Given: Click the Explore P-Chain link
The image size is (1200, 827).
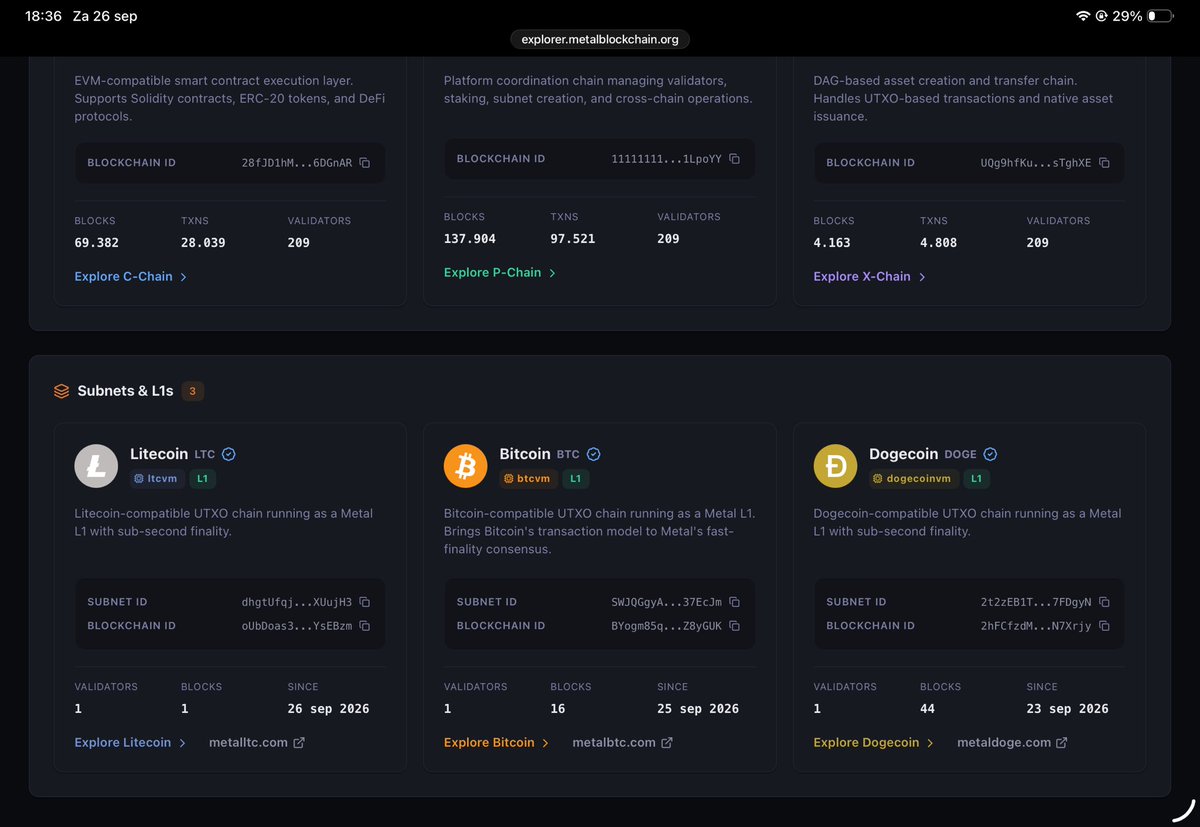Looking at the screenshot, I should (500, 272).
